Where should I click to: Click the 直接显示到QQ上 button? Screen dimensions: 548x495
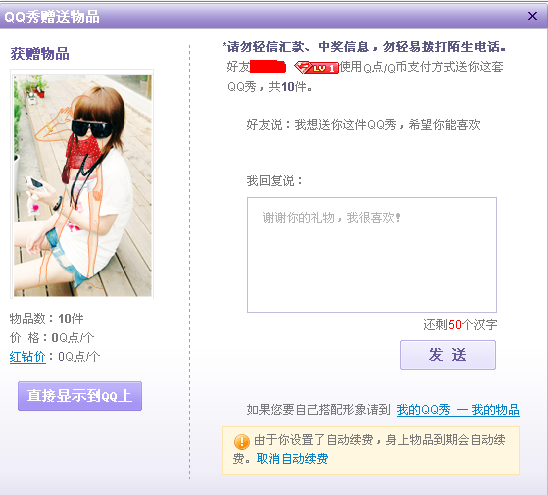pyautogui.click(x=80, y=396)
